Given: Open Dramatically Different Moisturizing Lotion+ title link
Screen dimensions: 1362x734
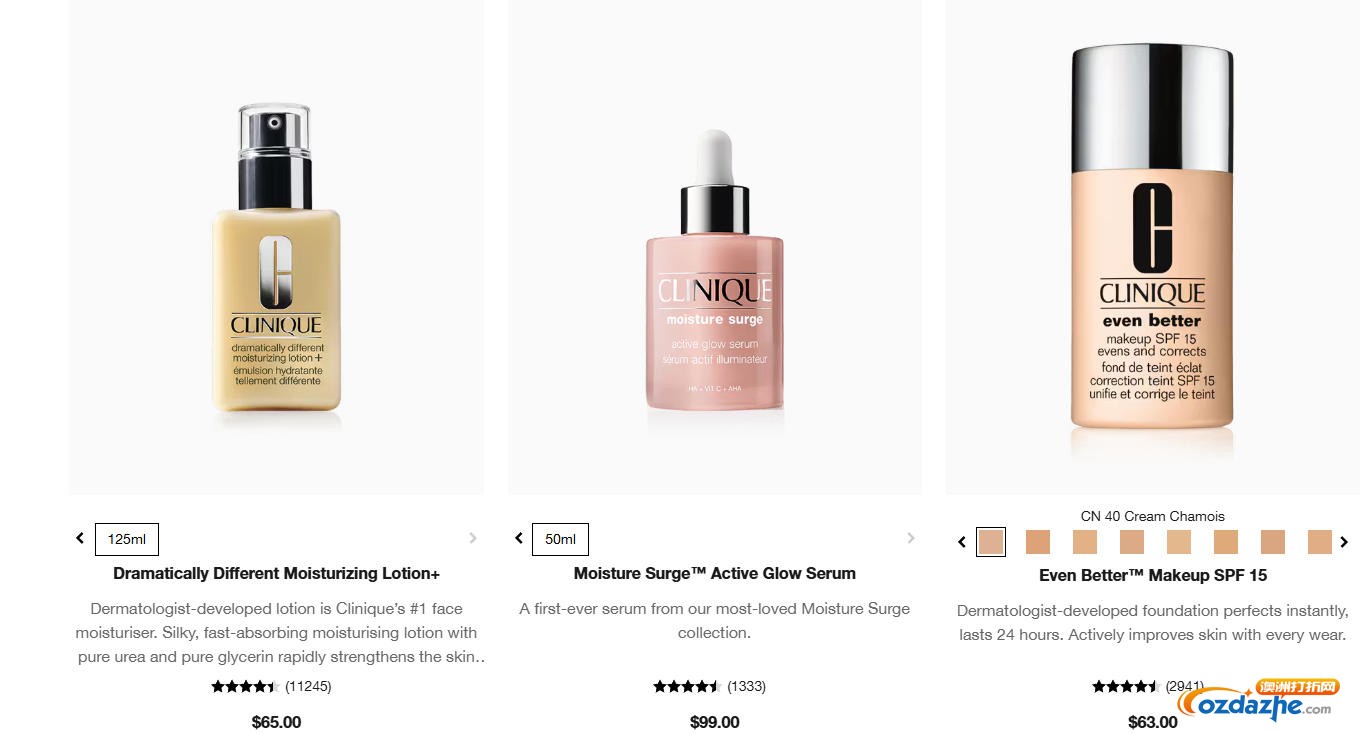Looking at the screenshot, I should click(x=276, y=573).
